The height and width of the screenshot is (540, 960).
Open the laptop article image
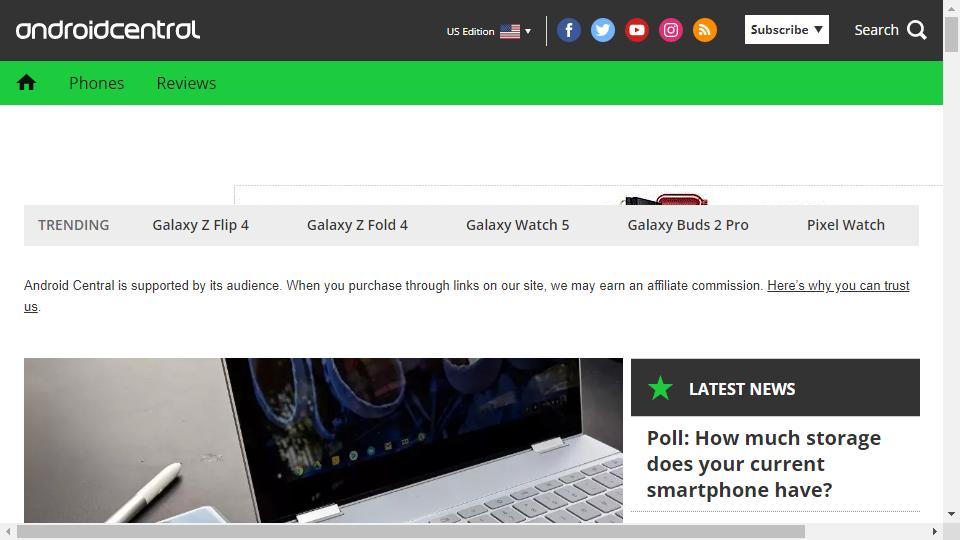click(x=323, y=440)
